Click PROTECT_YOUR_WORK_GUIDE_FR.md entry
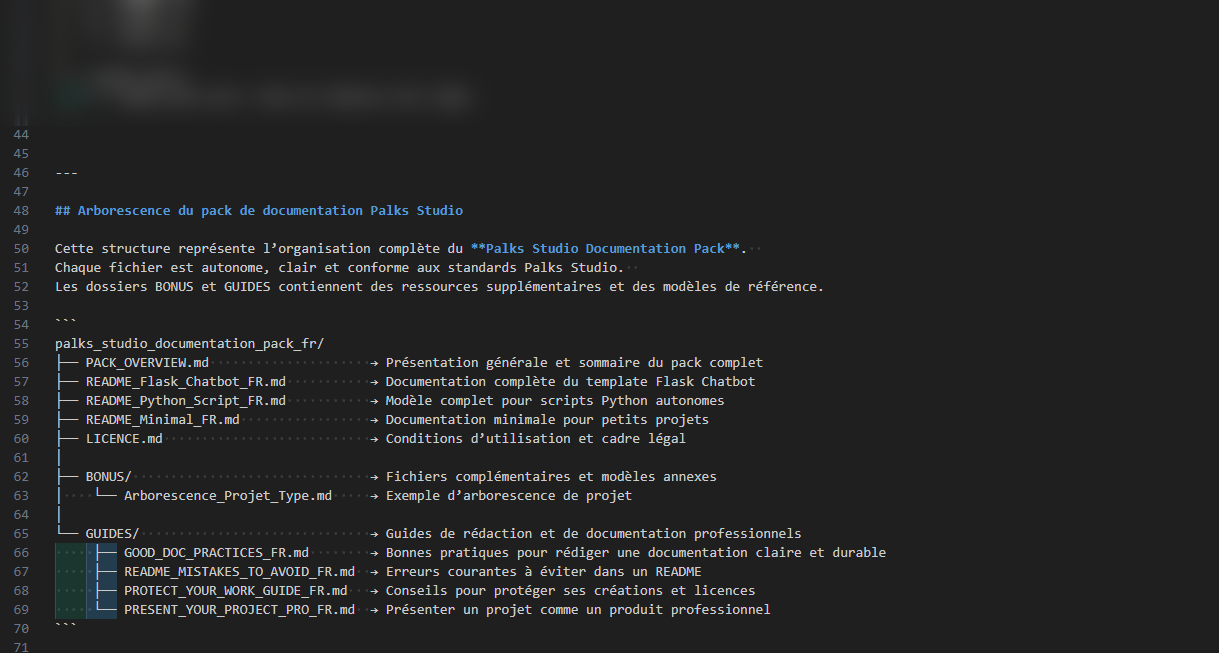This screenshot has height=653, width=1219. click(235, 591)
